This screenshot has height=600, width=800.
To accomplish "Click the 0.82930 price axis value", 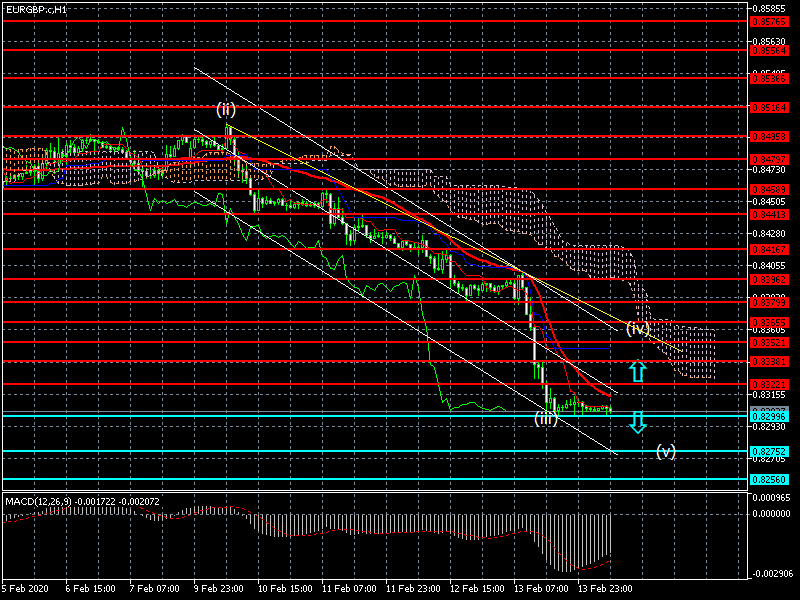I will tap(769, 427).
